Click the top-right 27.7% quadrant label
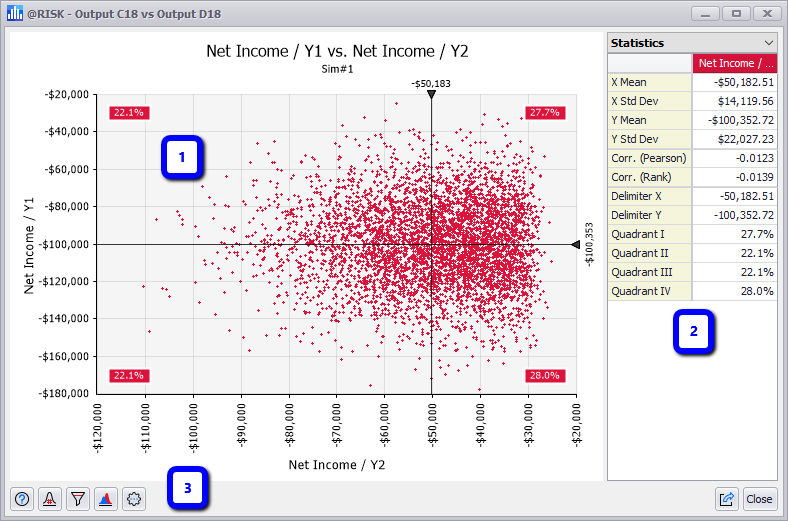The width and height of the screenshot is (788, 521). (545, 113)
